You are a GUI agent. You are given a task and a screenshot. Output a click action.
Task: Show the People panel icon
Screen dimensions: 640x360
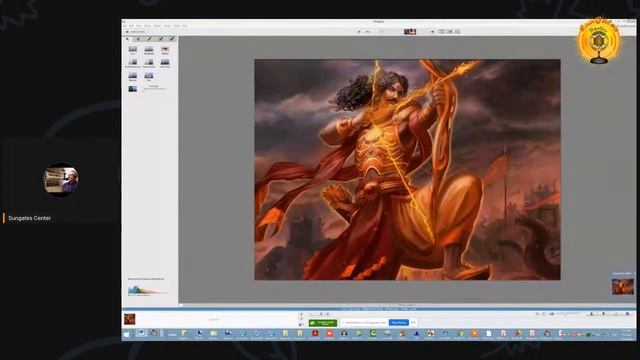[x=591, y=313]
